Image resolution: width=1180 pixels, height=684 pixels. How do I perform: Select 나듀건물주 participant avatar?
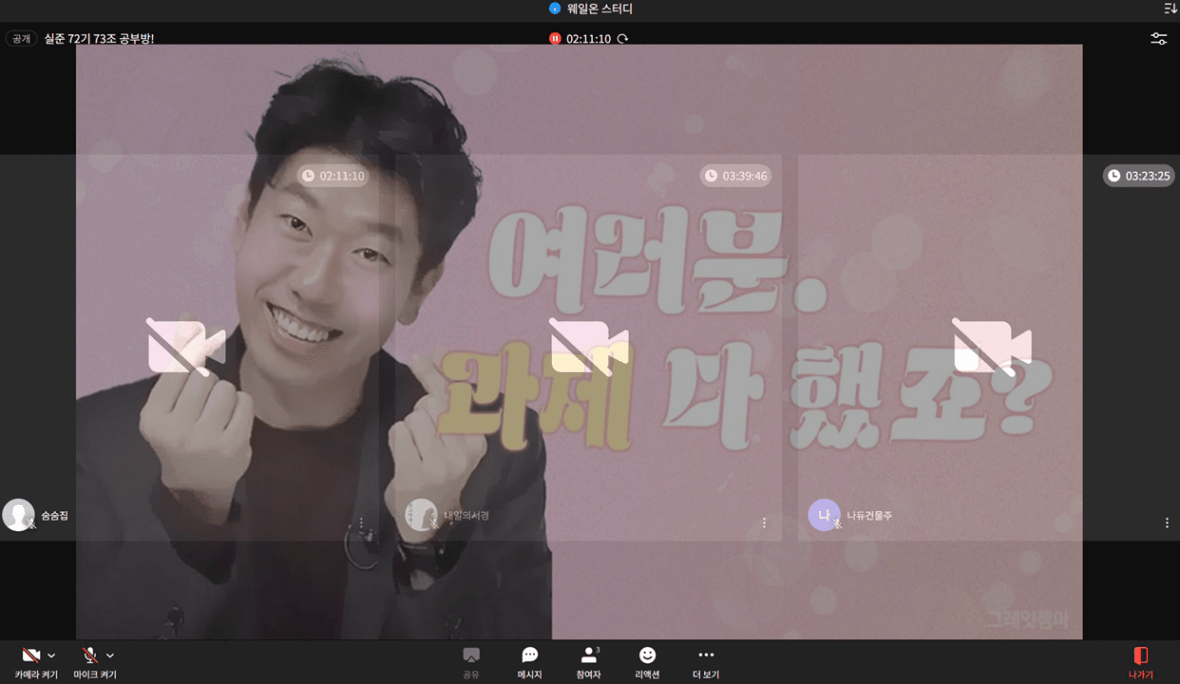click(x=823, y=515)
